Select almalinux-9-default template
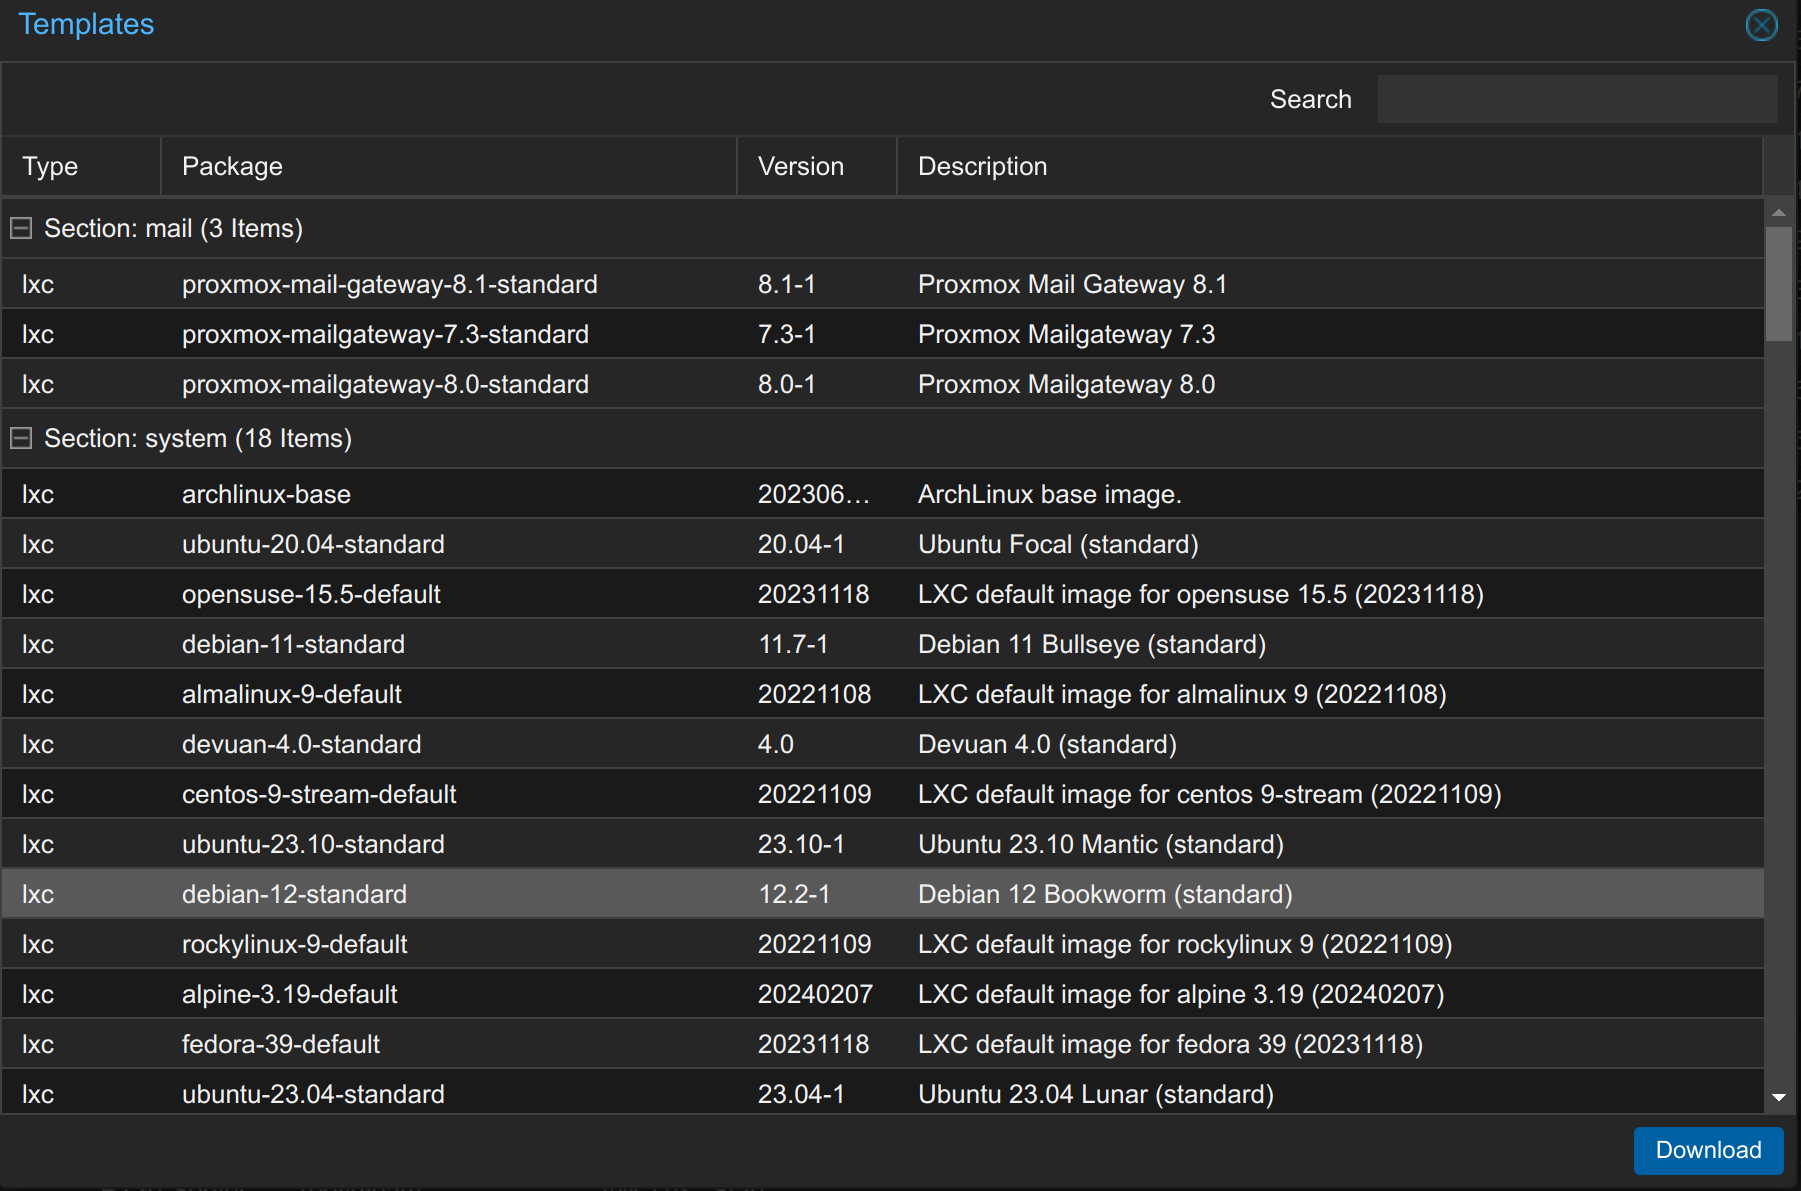The width and height of the screenshot is (1801, 1191). coord(882,694)
